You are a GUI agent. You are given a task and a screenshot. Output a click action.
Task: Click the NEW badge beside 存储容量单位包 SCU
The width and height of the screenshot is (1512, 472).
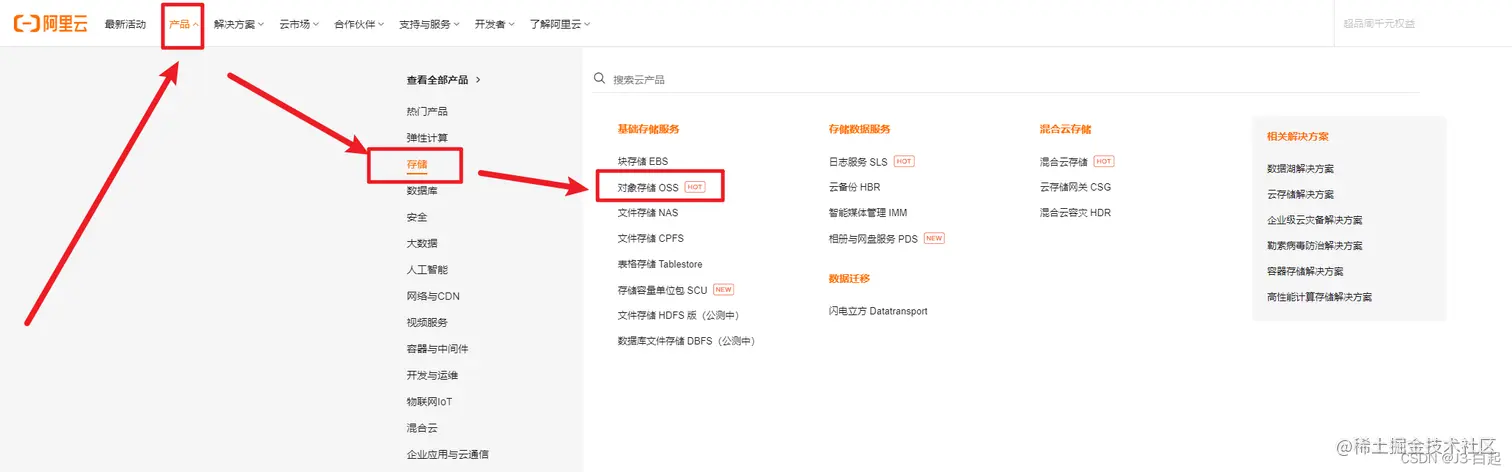[x=723, y=290]
